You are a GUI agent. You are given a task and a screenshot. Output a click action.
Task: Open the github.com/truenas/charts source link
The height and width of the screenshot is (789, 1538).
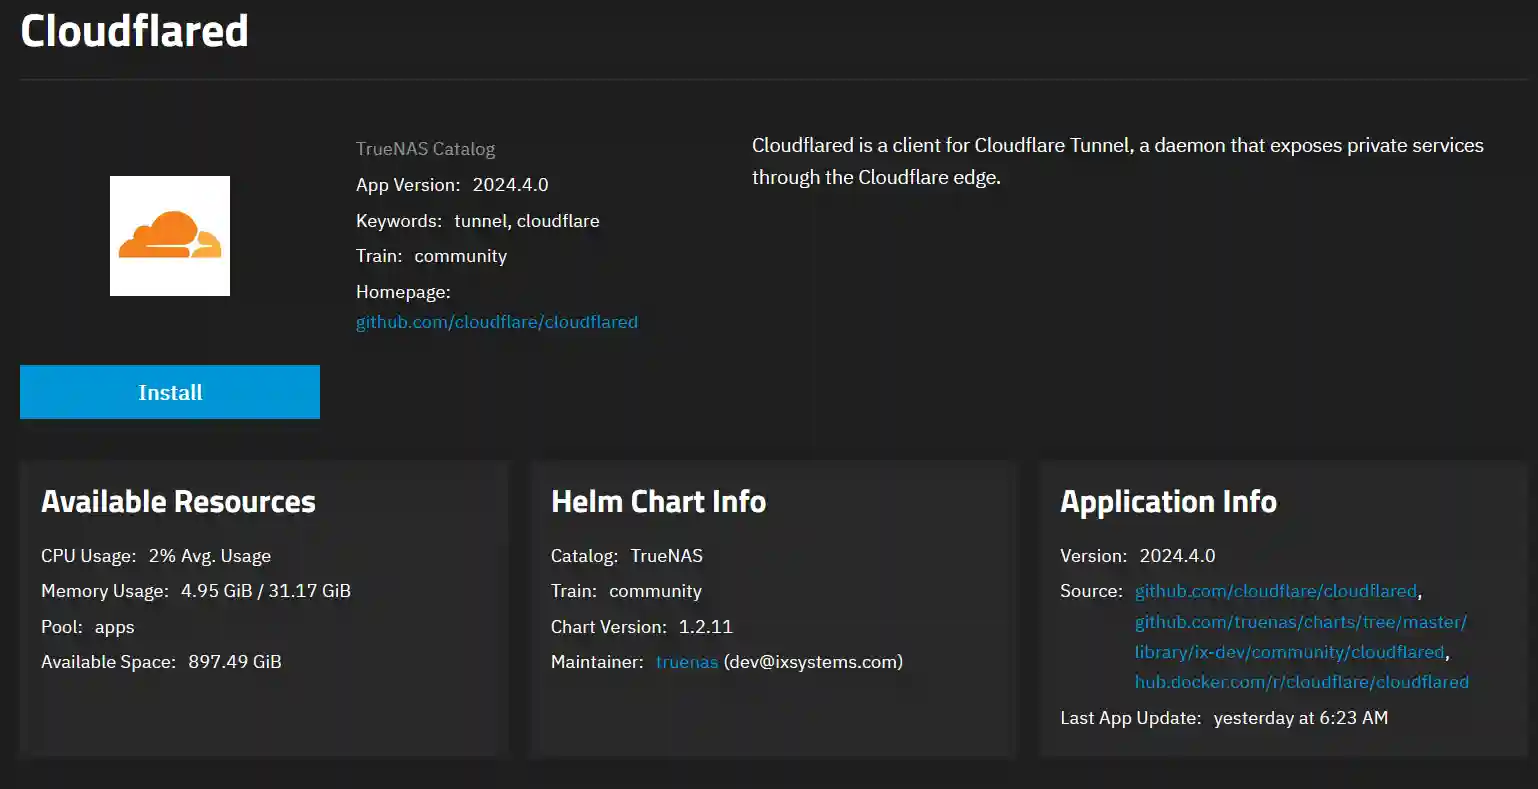coord(1300,621)
